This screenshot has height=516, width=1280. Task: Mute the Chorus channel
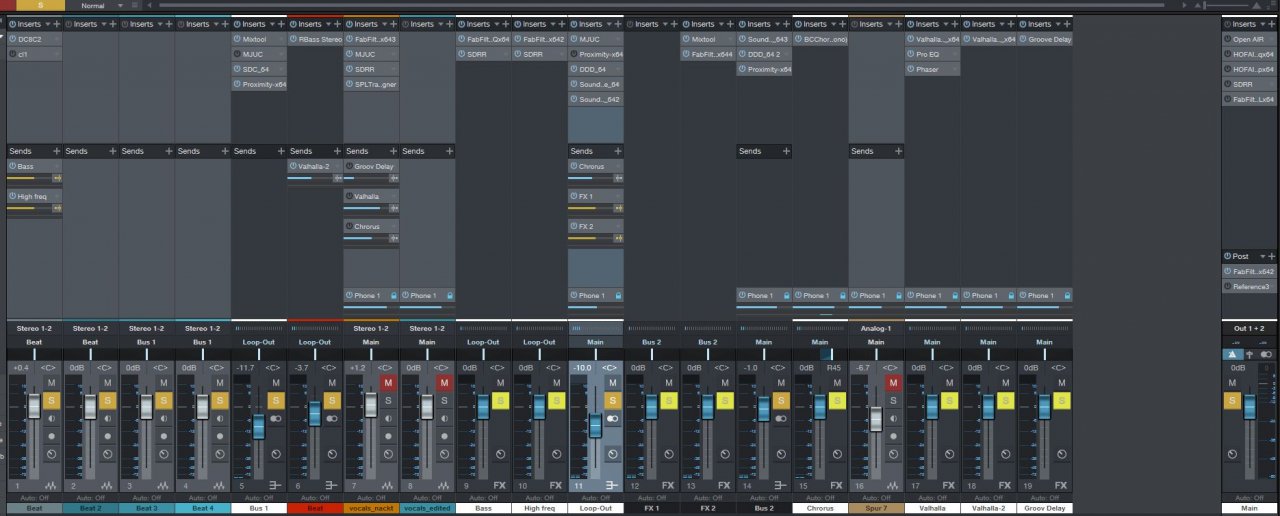[836, 383]
